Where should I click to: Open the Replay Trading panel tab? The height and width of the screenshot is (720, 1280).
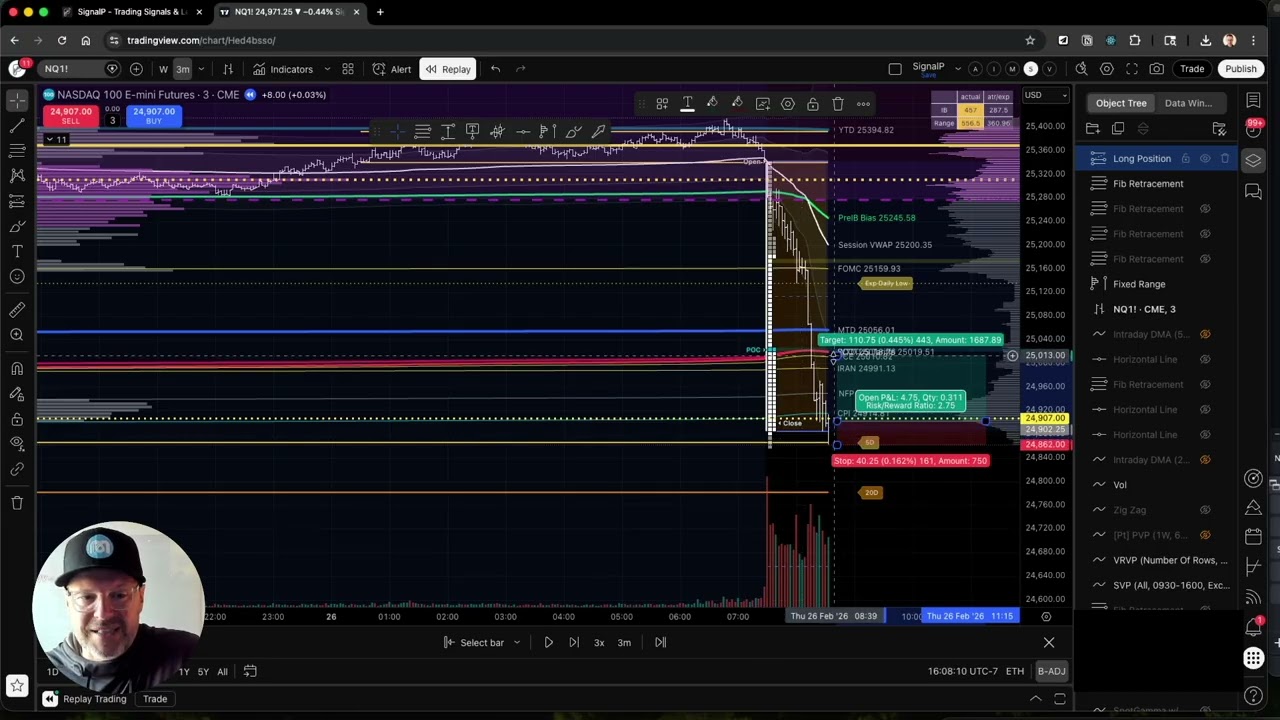point(94,699)
